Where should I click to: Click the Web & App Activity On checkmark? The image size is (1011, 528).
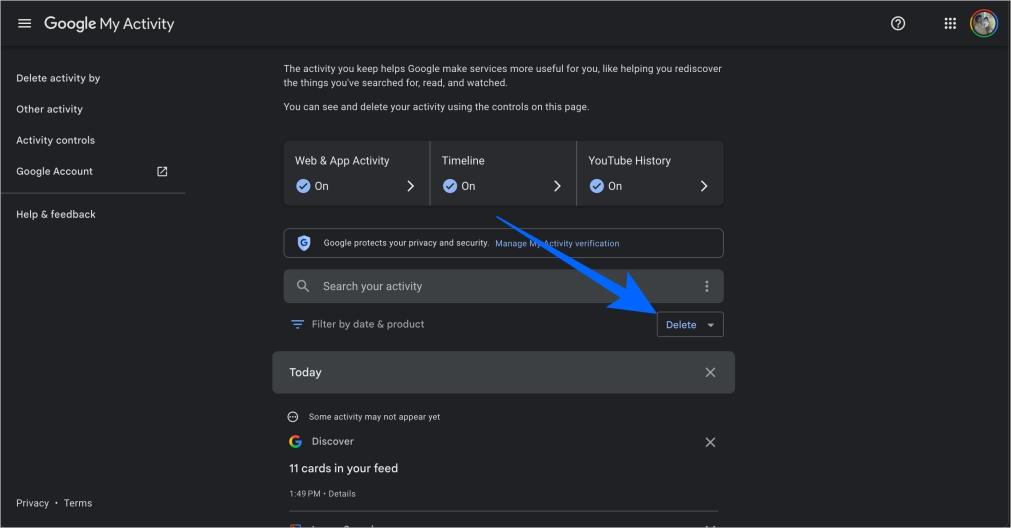point(303,186)
